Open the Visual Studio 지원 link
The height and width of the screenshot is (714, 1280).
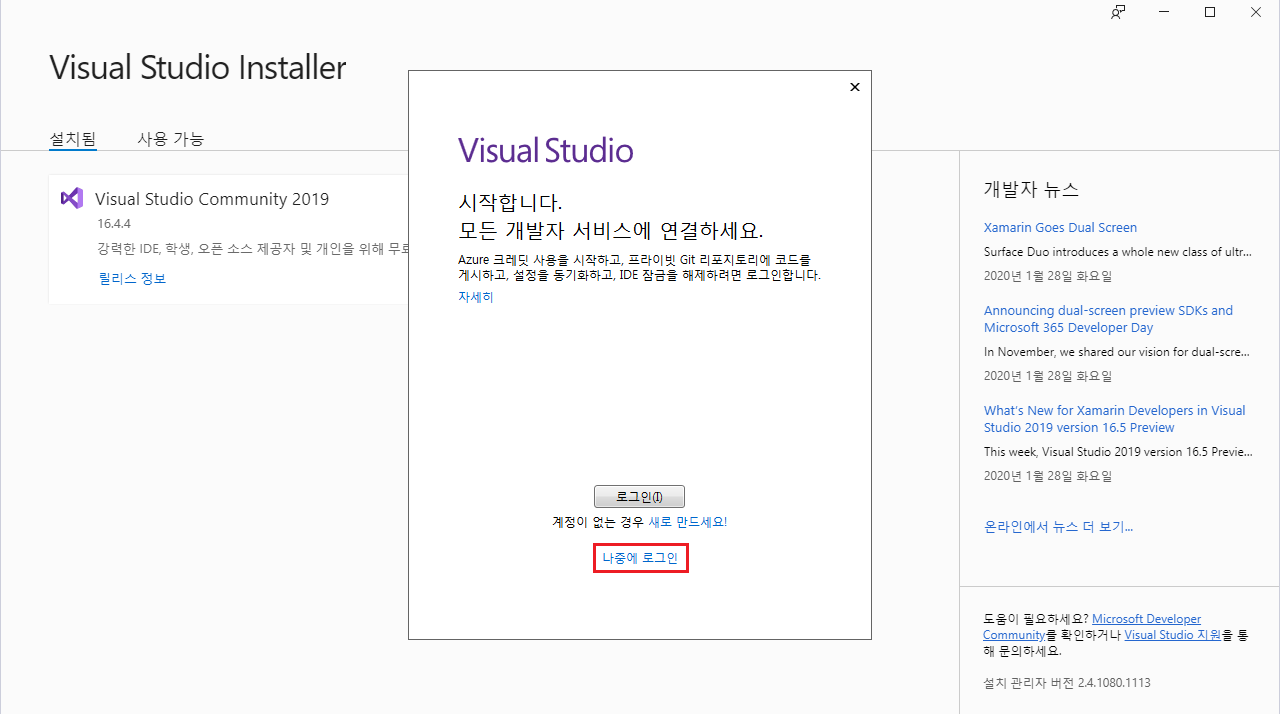click(1172, 635)
